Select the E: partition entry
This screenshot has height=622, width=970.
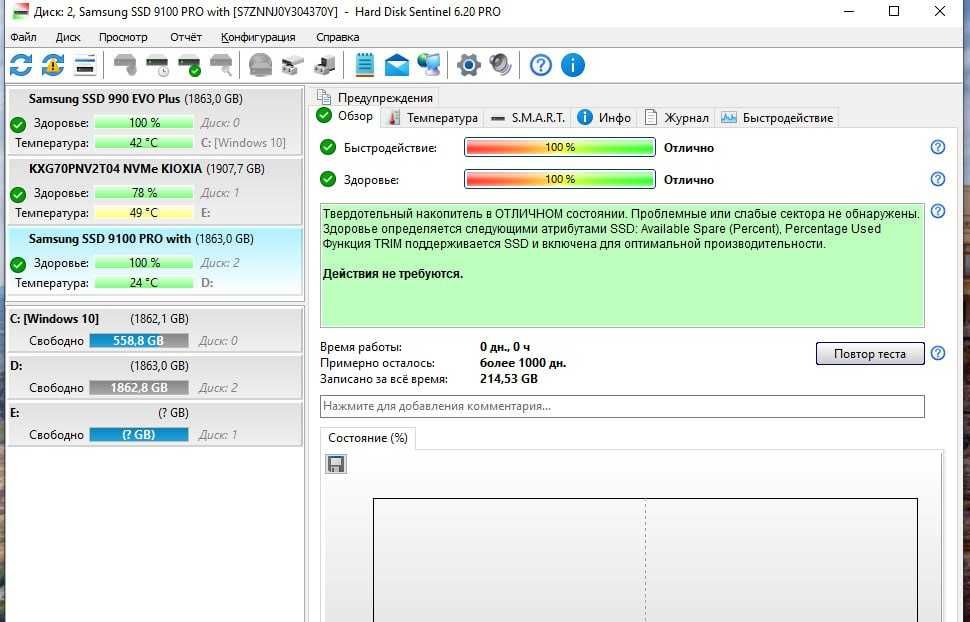point(155,424)
